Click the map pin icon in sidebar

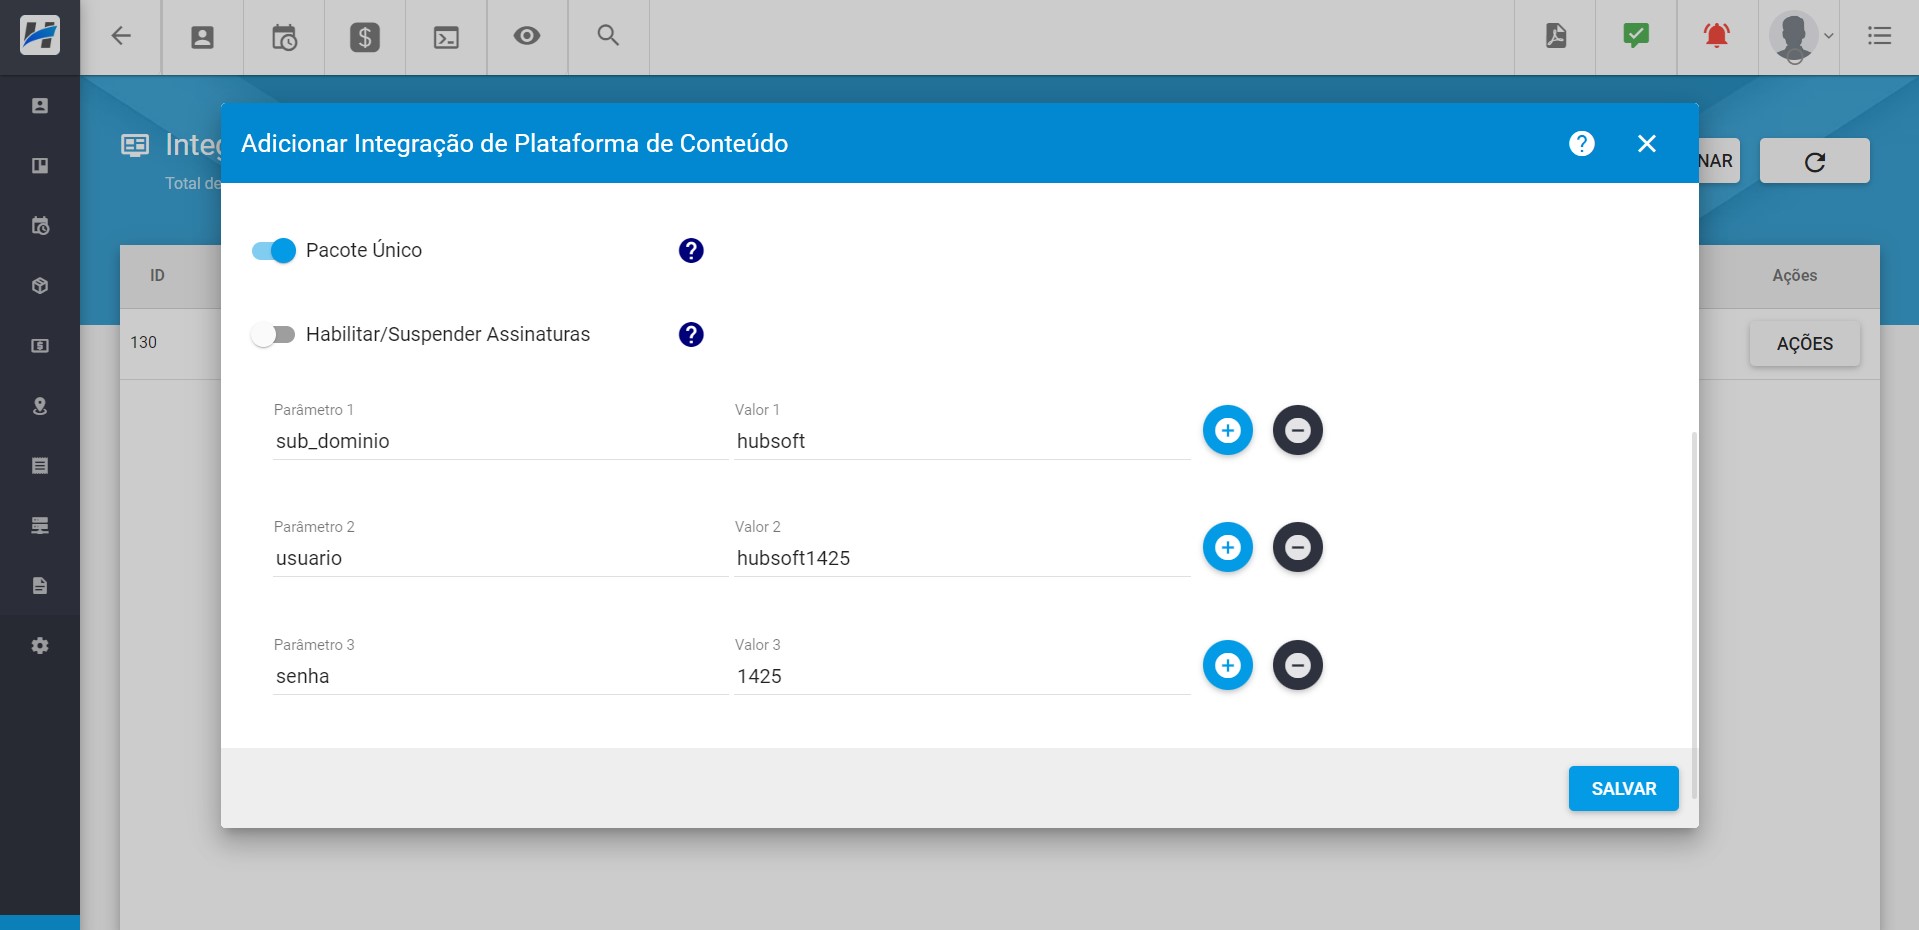coord(40,405)
